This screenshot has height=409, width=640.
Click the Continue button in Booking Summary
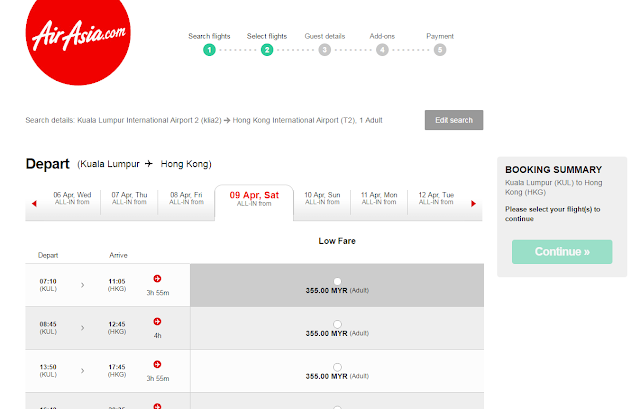(562, 252)
